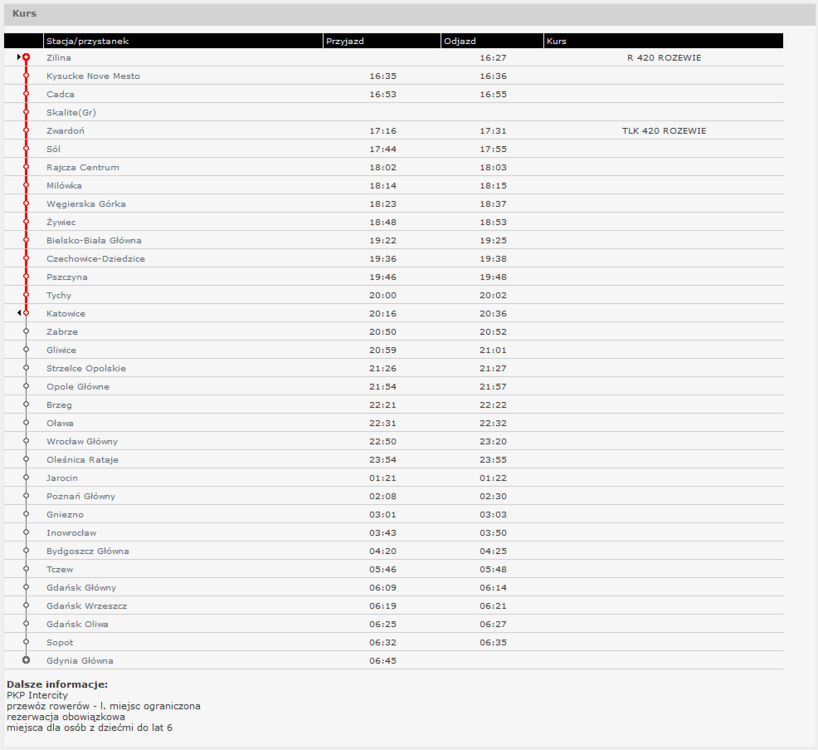Click the stop circle beside Bydgoszcz Główna
The width and height of the screenshot is (818, 750).
(x=26, y=550)
